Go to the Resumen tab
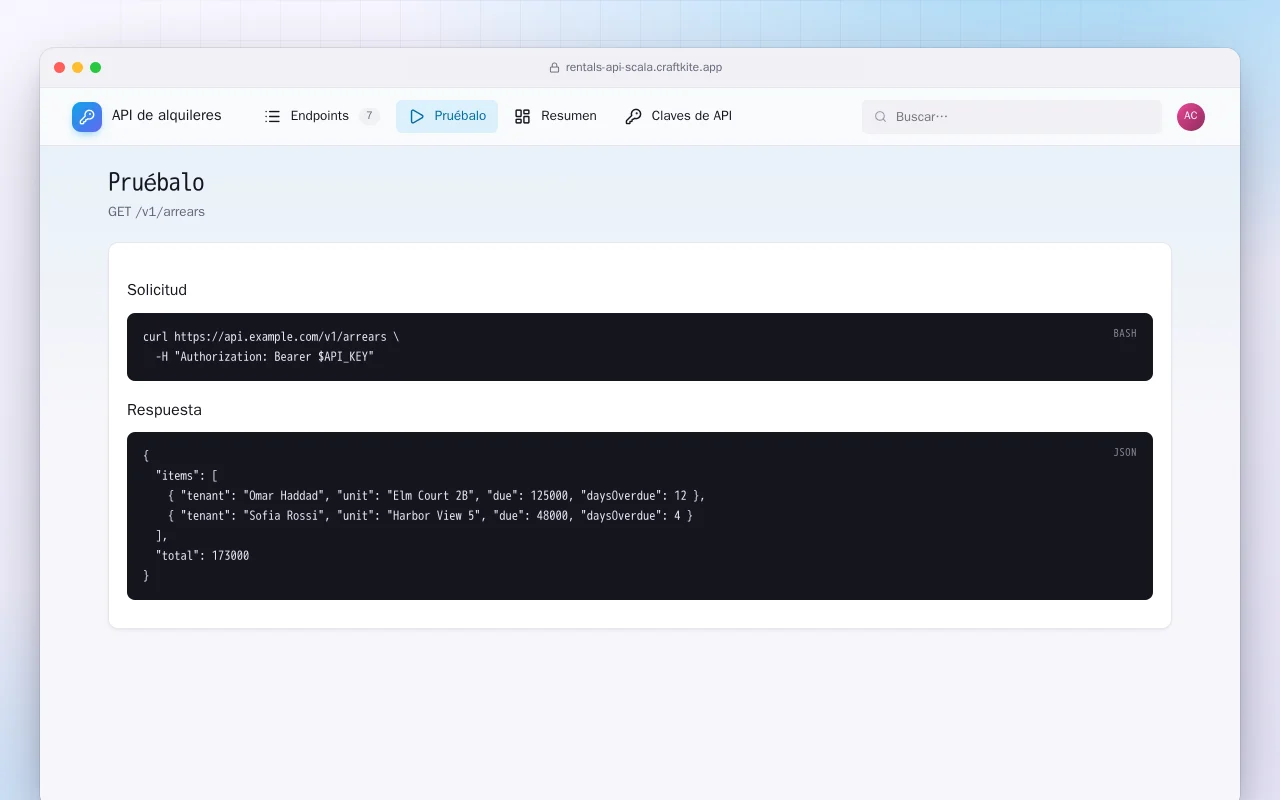Image resolution: width=1280 pixels, height=800 pixels. 555,116
